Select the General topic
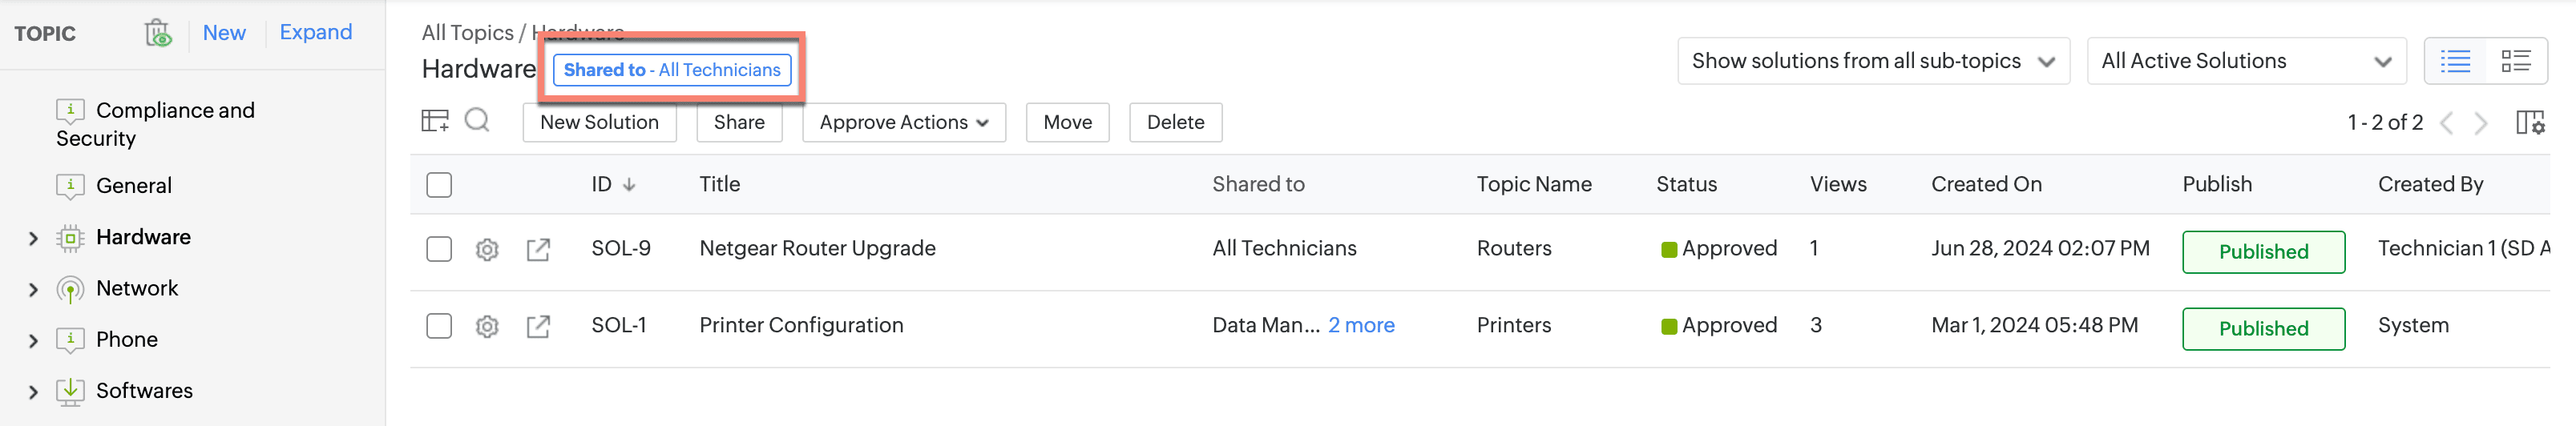2576x426 pixels. click(x=133, y=186)
